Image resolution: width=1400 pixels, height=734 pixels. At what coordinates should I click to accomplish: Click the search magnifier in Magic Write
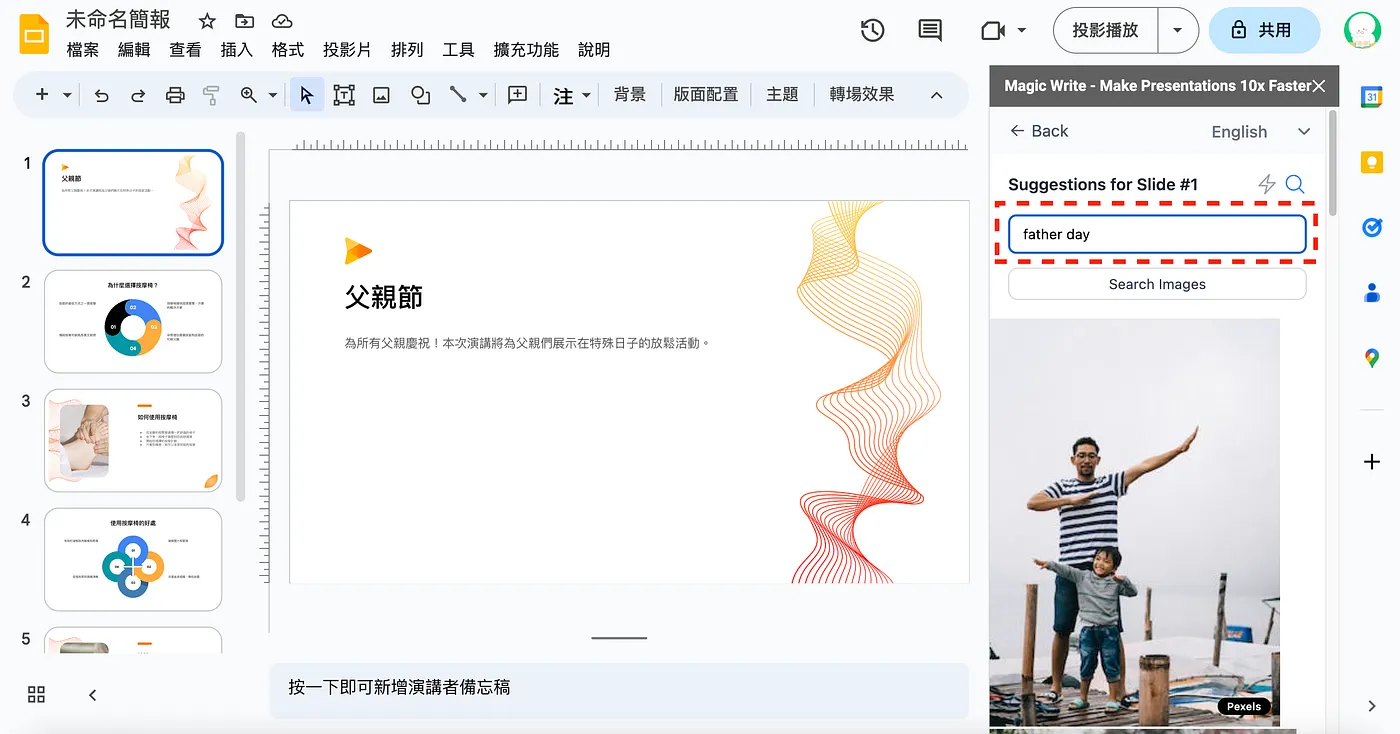coord(1295,184)
